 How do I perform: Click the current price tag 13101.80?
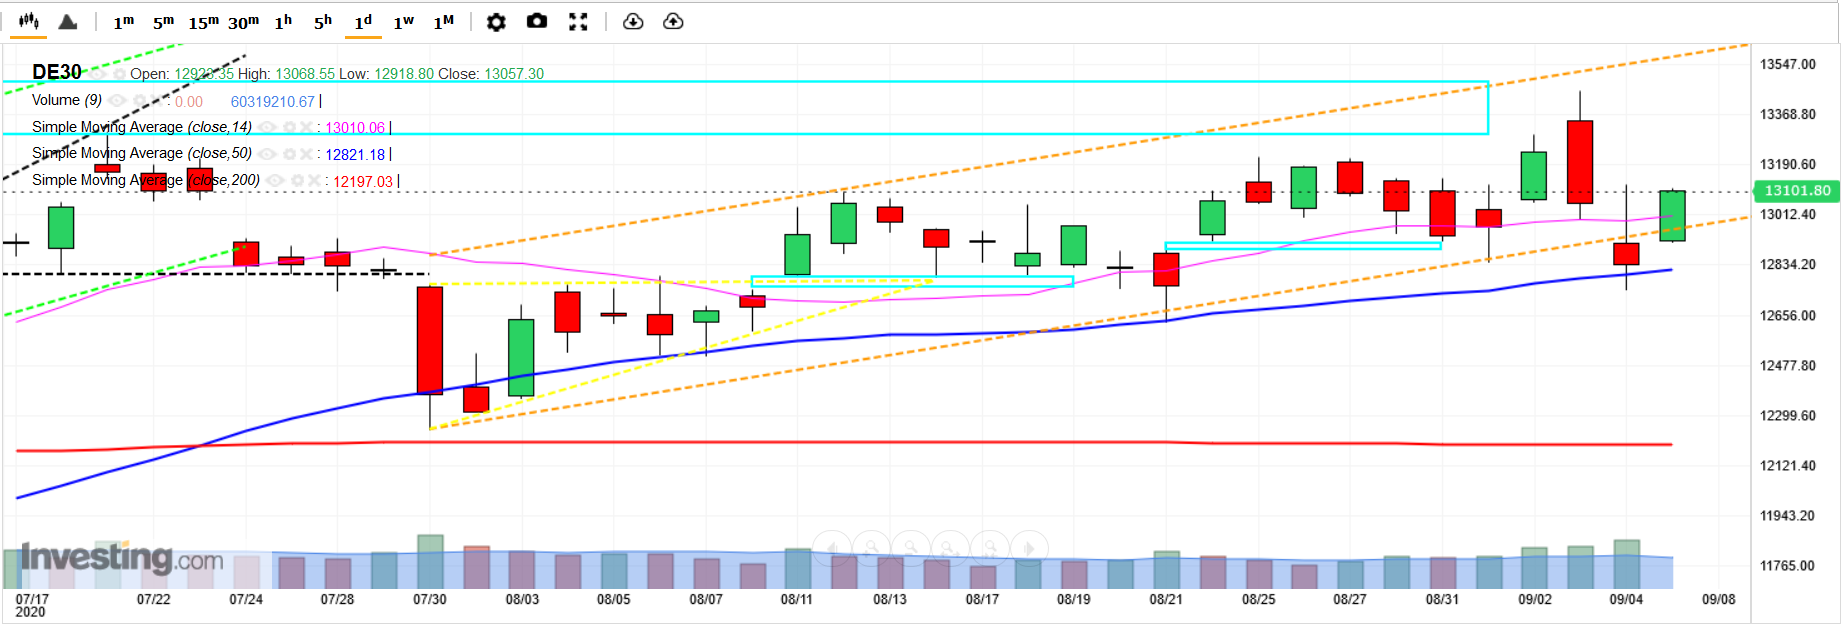[x=1797, y=190]
